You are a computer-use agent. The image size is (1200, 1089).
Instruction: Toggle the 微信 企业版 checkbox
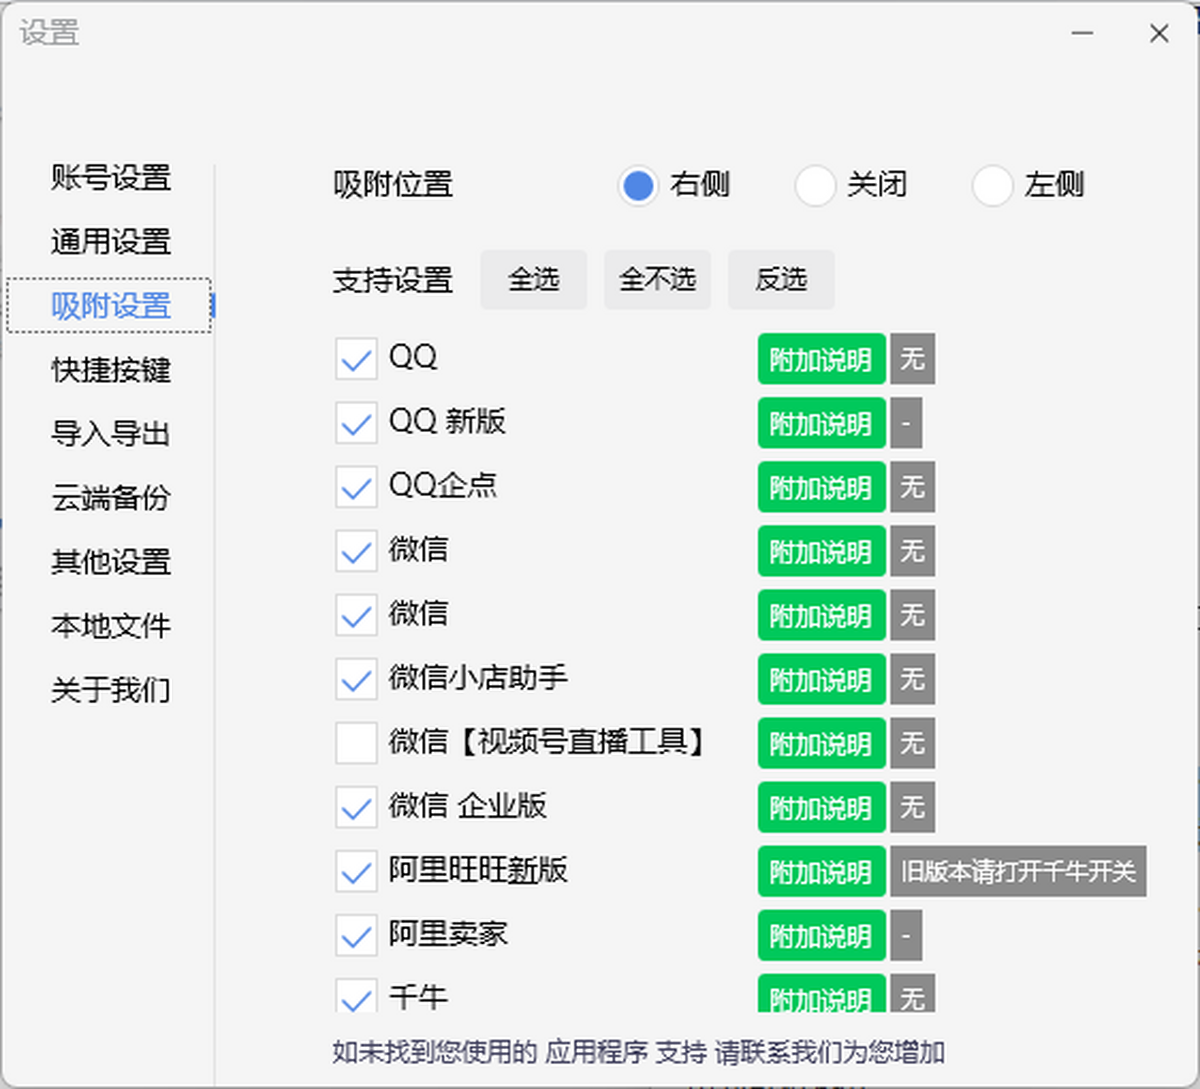[356, 807]
